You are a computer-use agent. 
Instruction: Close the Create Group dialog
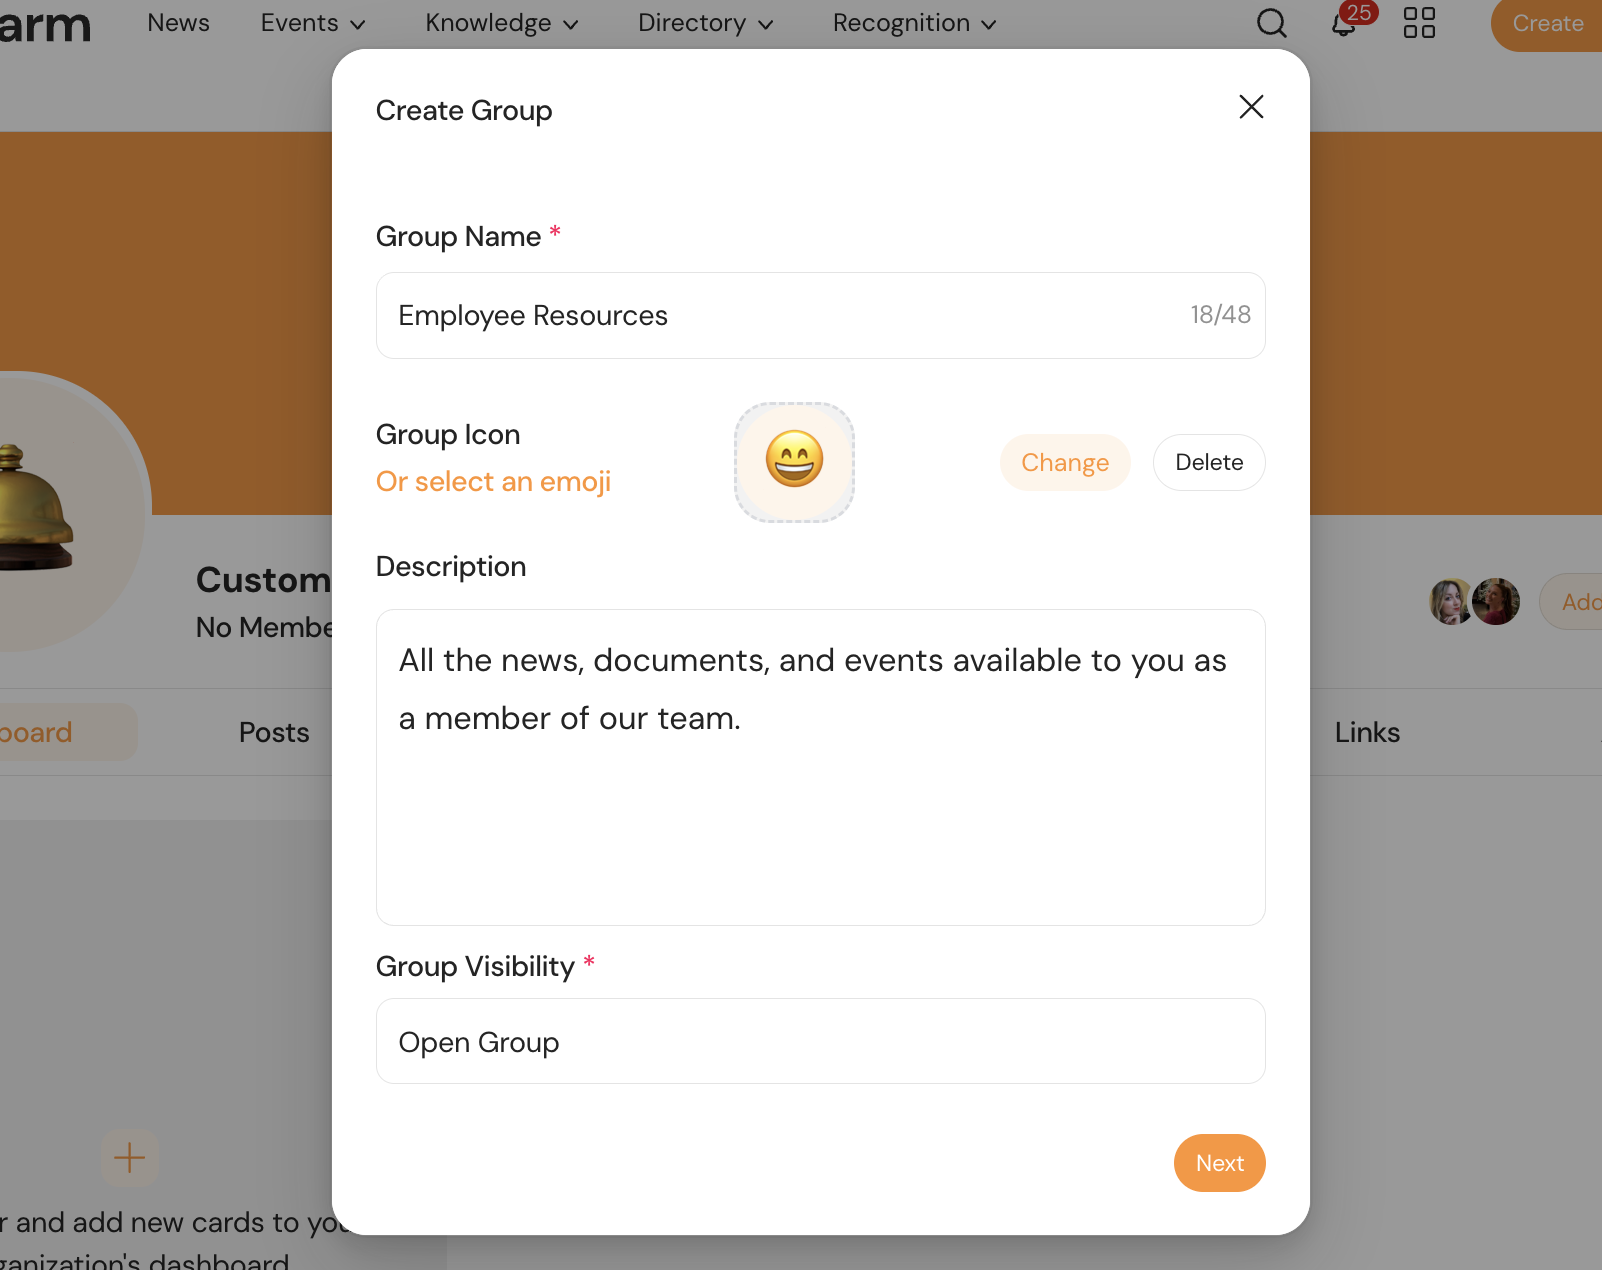tap(1251, 107)
